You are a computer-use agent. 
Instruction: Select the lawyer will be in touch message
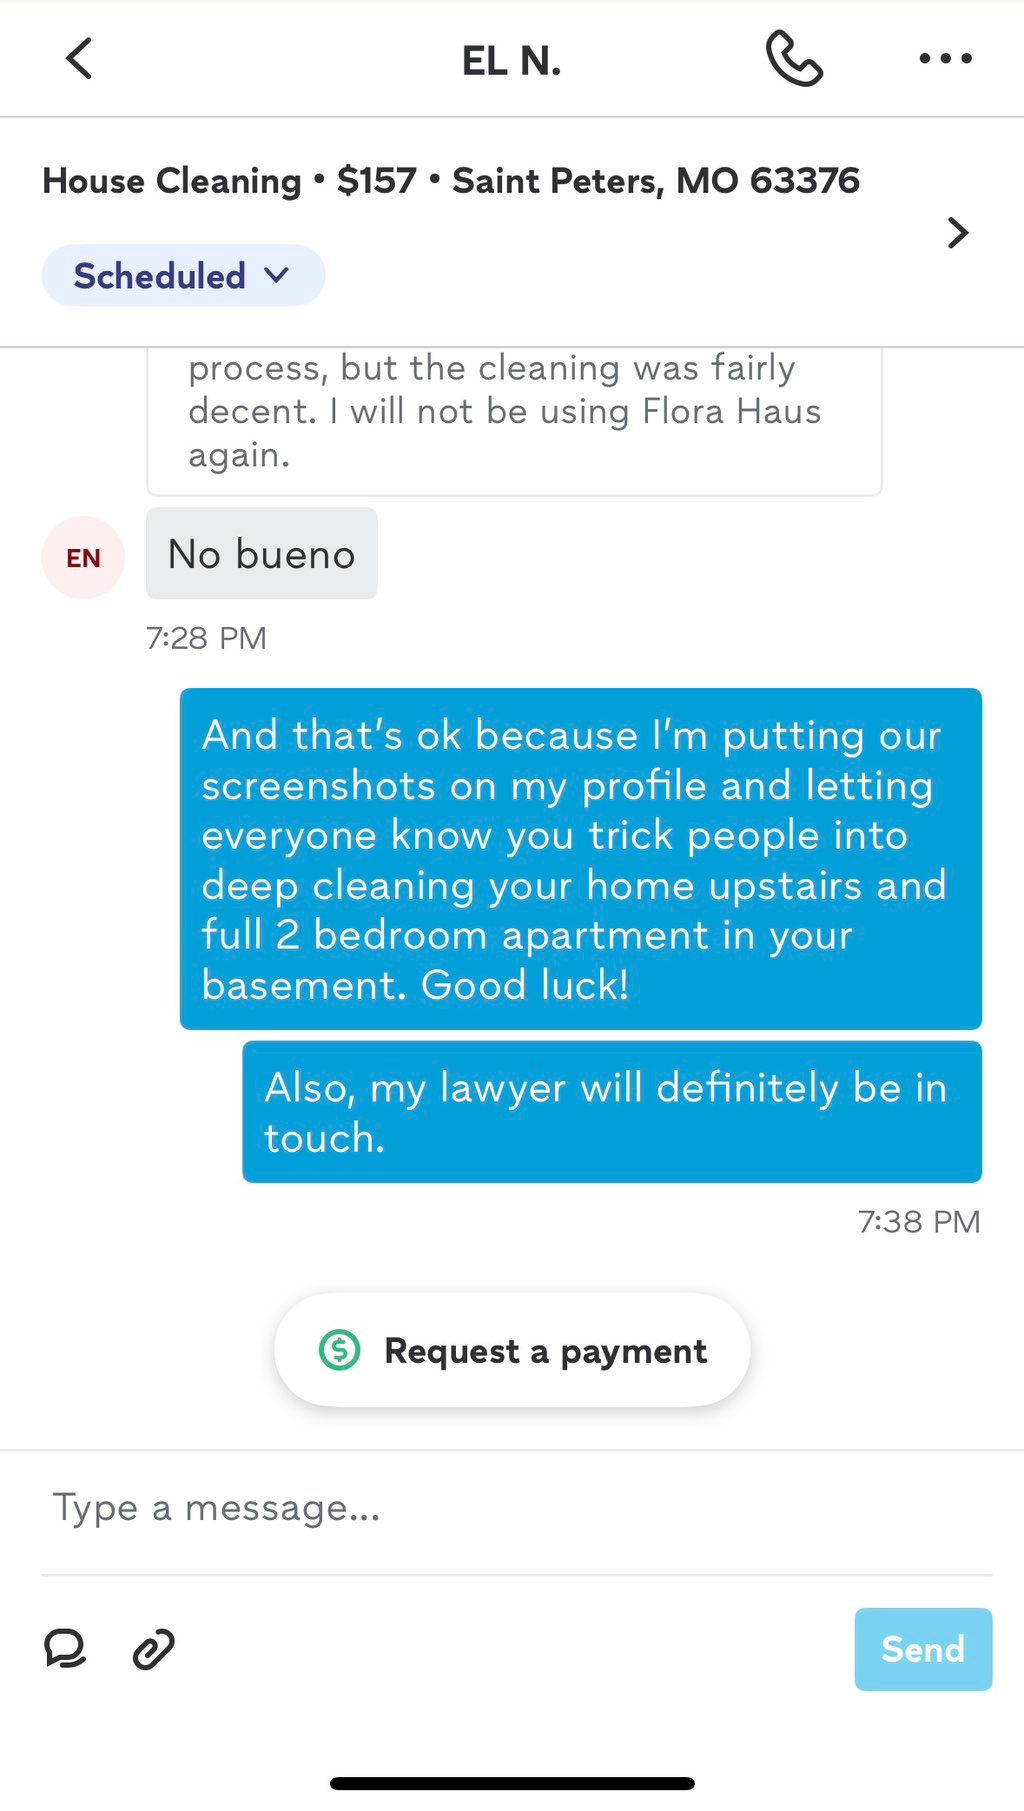click(x=612, y=1112)
